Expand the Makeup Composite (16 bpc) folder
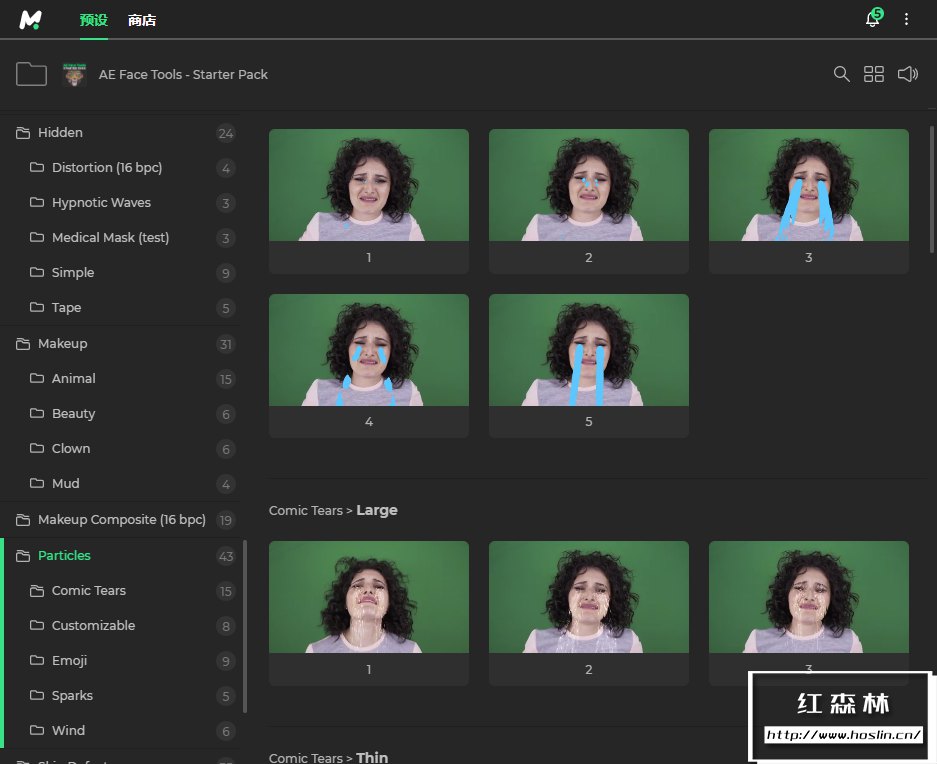Image resolution: width=937 pixels, height=764 pixels. point(121,520)
